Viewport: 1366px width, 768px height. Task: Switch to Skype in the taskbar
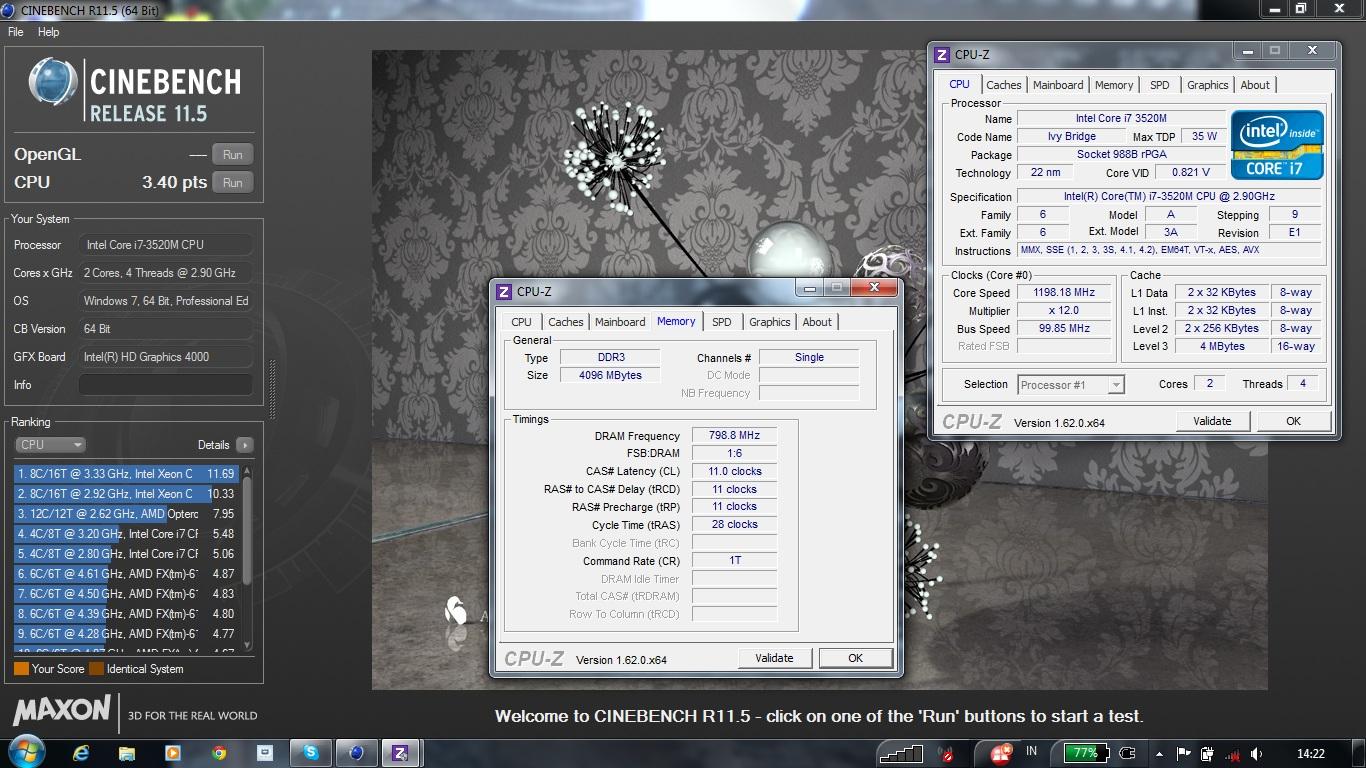pos(311,753)
